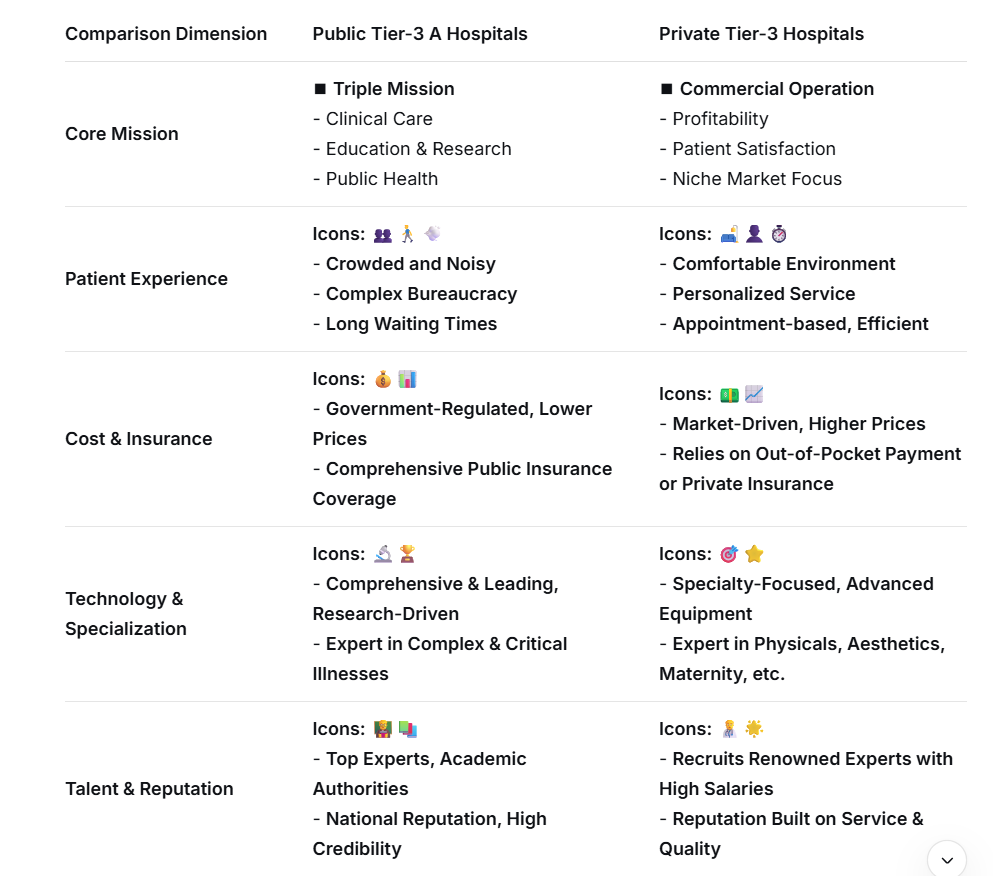Click the money bag emoji

383,380
